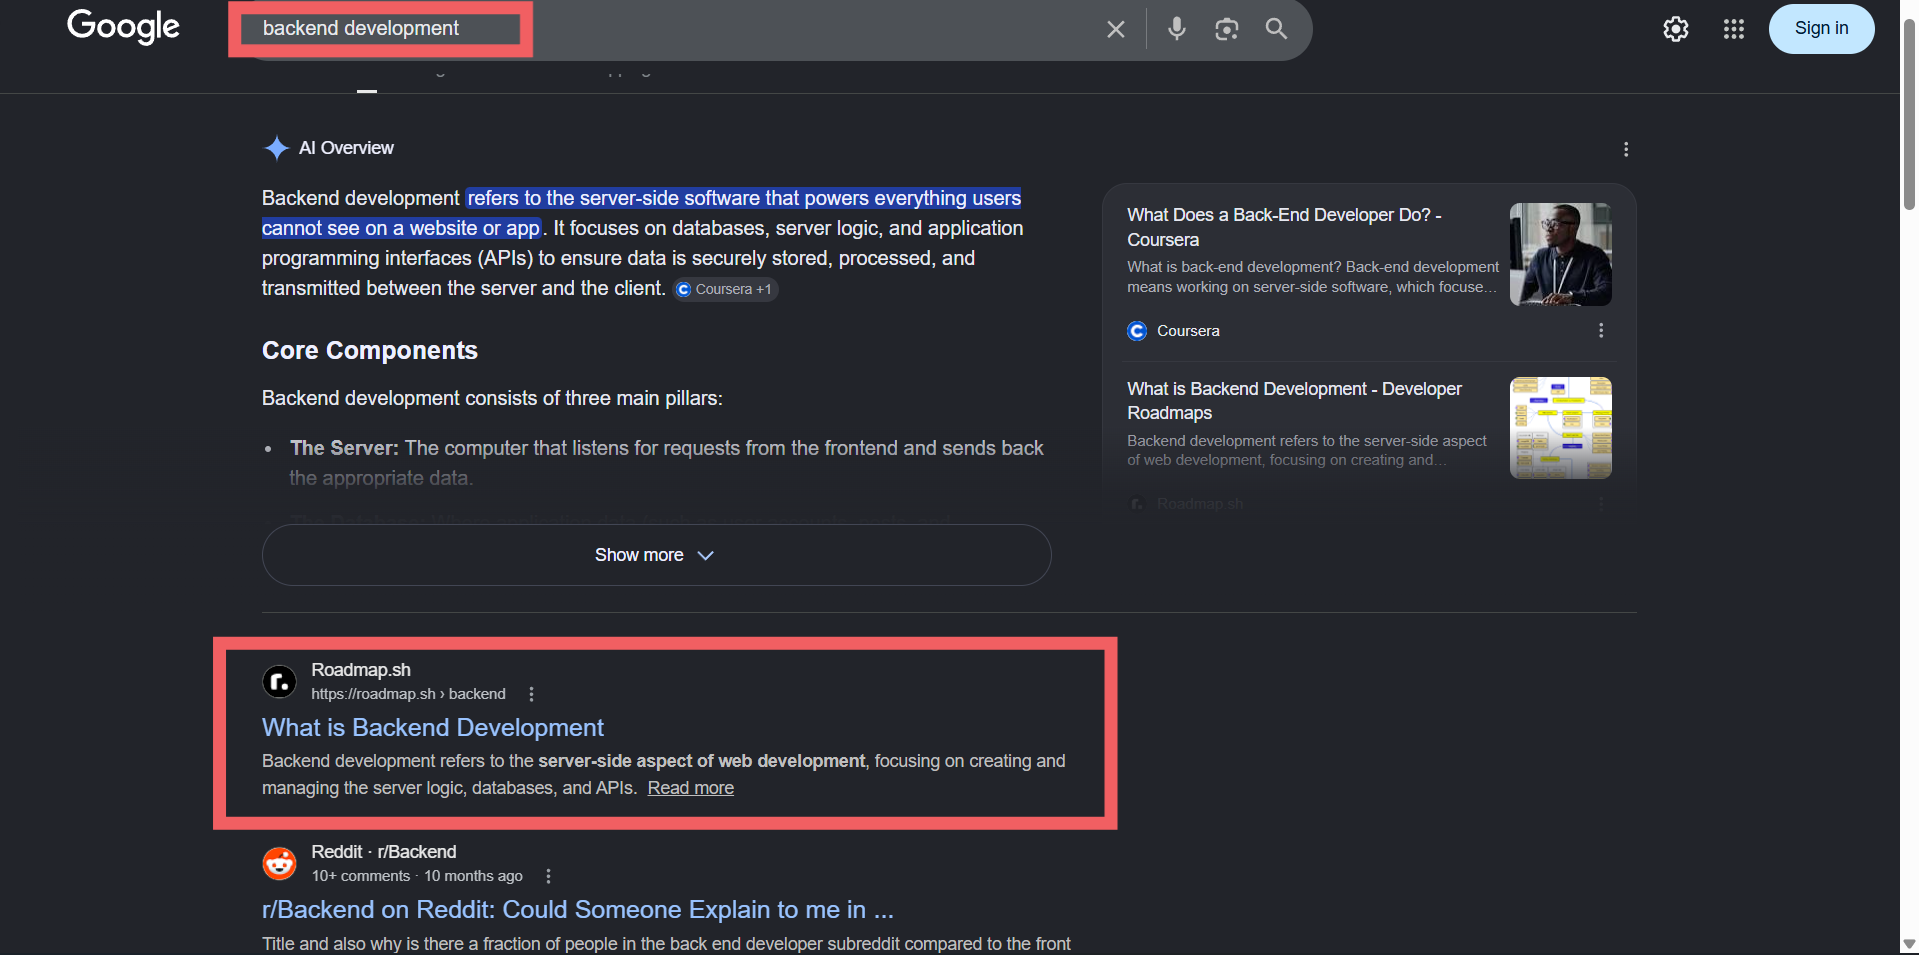Click the https://roadmap.sh › backend URL text
The image size is (1920, 956).
pos(408,694)
